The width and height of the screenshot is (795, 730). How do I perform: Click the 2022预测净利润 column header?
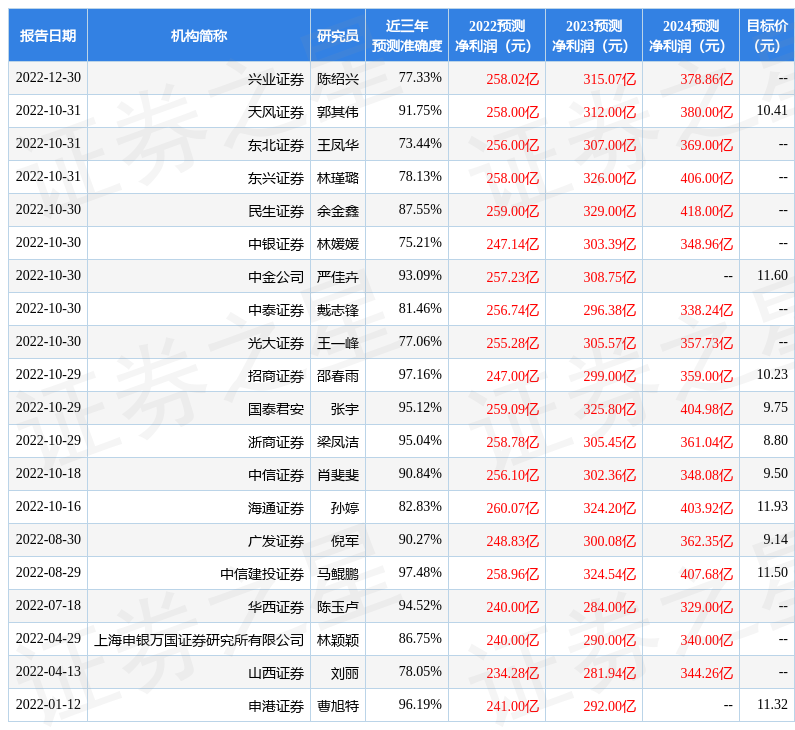[496, 35]
